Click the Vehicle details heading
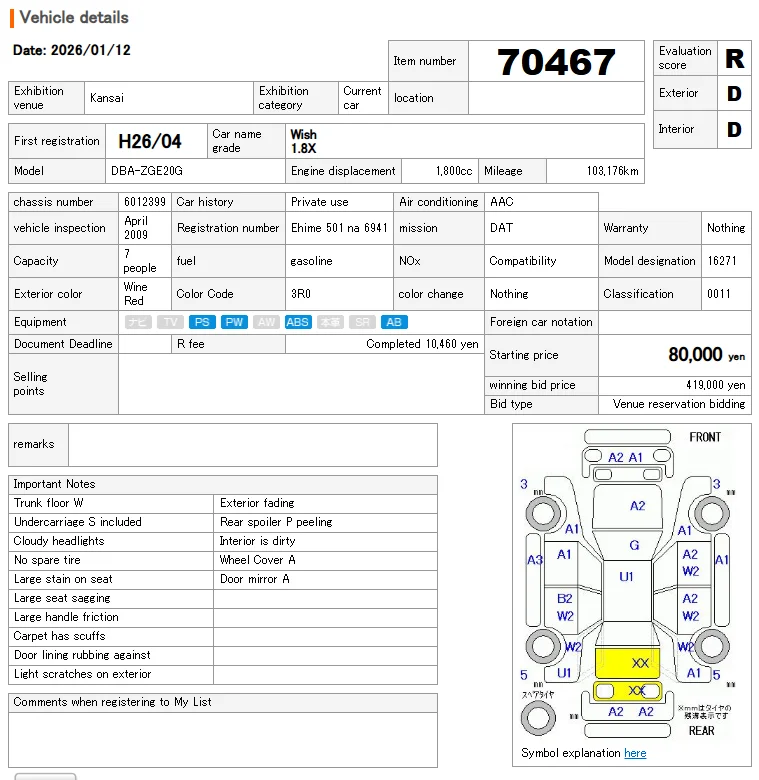Viewport: 759px width, 780px height. 74,17
